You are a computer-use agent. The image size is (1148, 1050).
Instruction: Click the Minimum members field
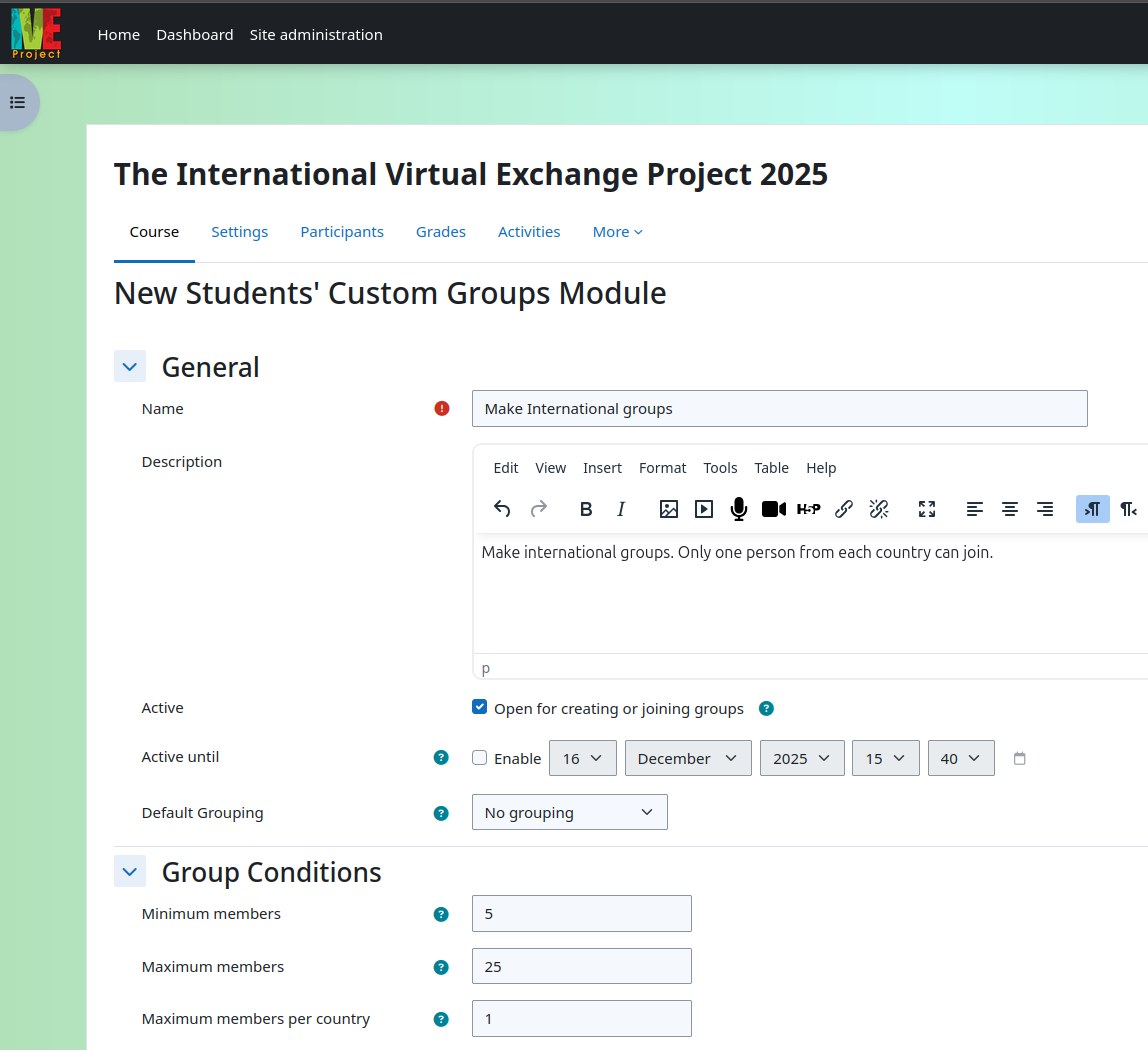[582, 914]
